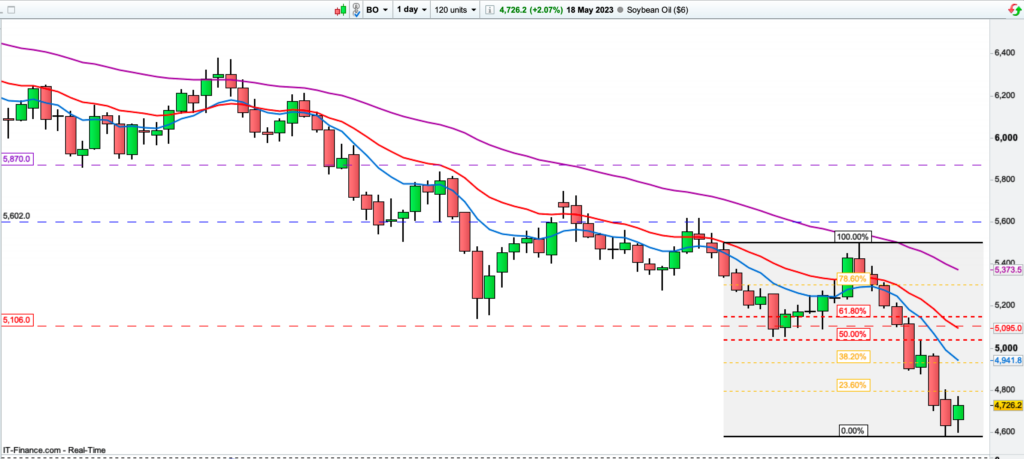The width and height of the screenshot is (1024, 459).
Task: Click the 5,373.5 purple moving average tag
Action: (1004, 270)
